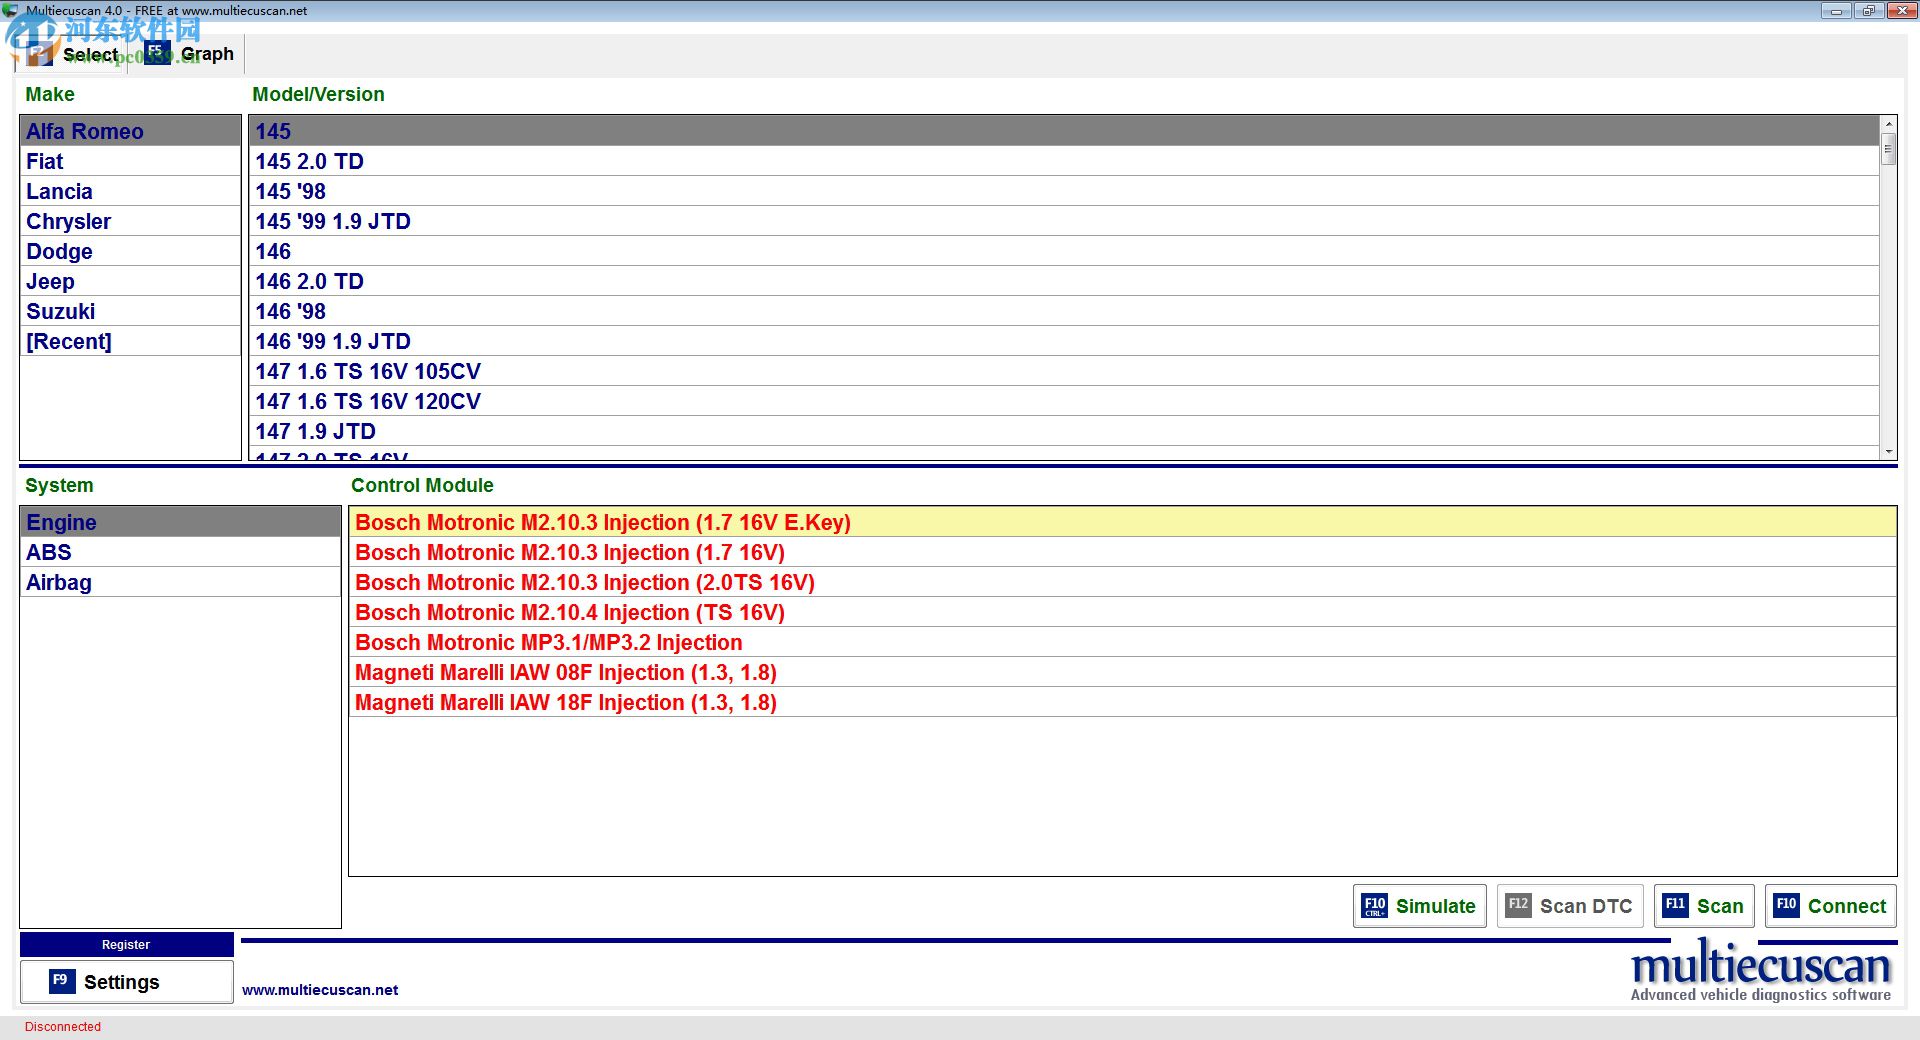
Task: Select Alfa Romeo make
Action: click(x=131, y=131)
